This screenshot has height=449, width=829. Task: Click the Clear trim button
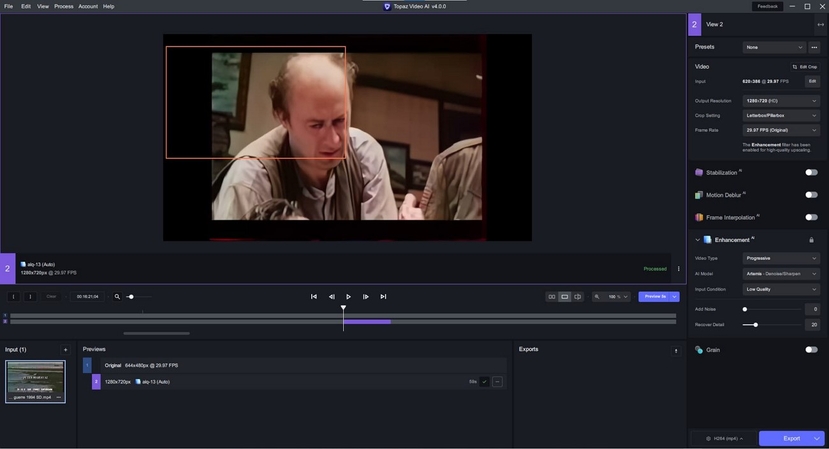pyautogui.click(x=51, y=297)
